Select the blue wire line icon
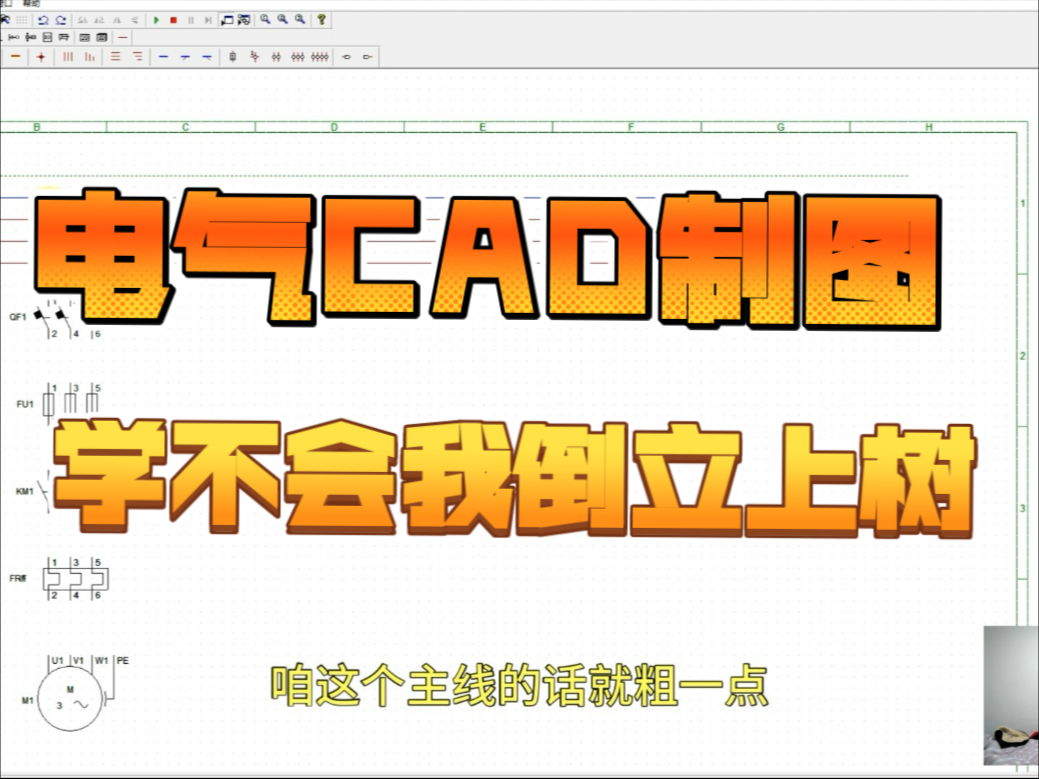Image resolution: width=1039 pixels, height=779 pixels. pyautogui.click(x=163, y=57)
